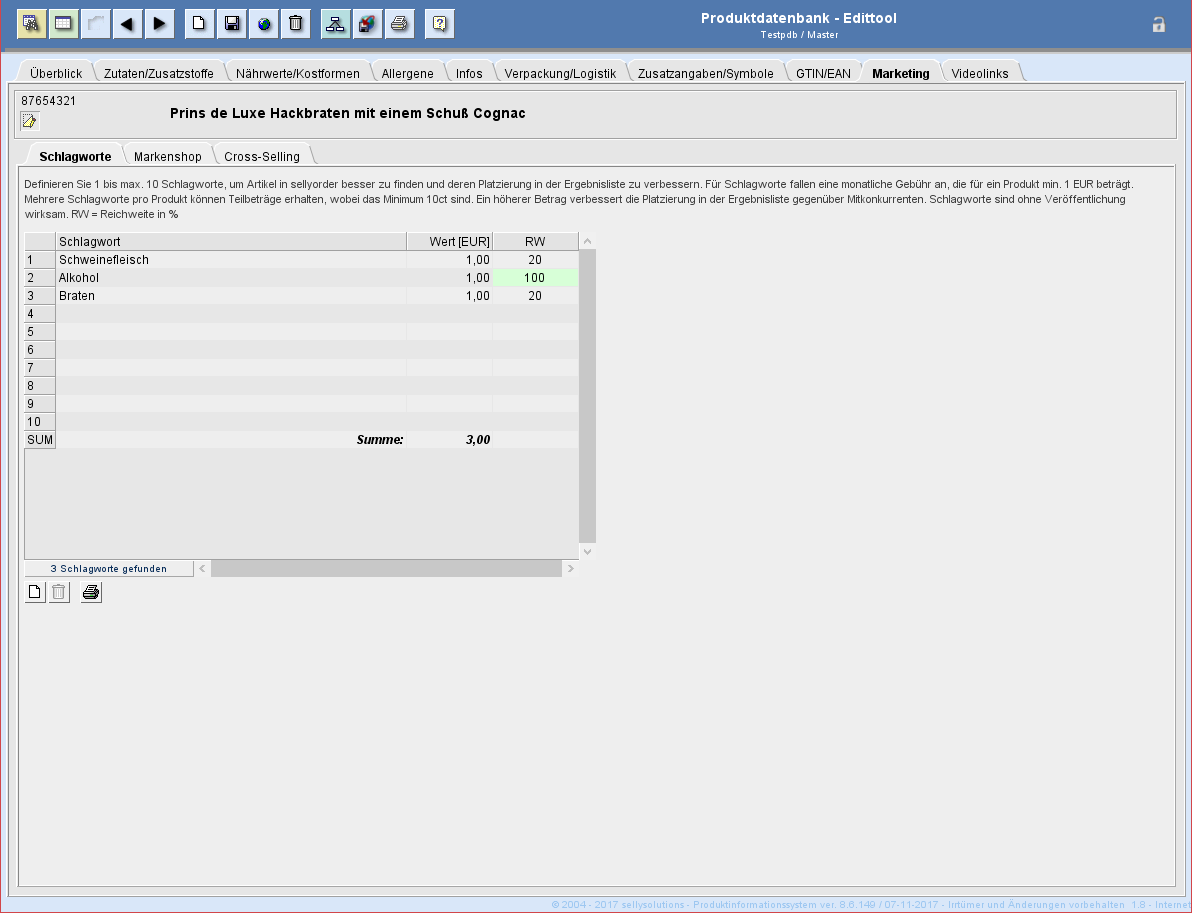
Task: Switch to the Markenshop sub-tab
Action: tap(168, 156)
